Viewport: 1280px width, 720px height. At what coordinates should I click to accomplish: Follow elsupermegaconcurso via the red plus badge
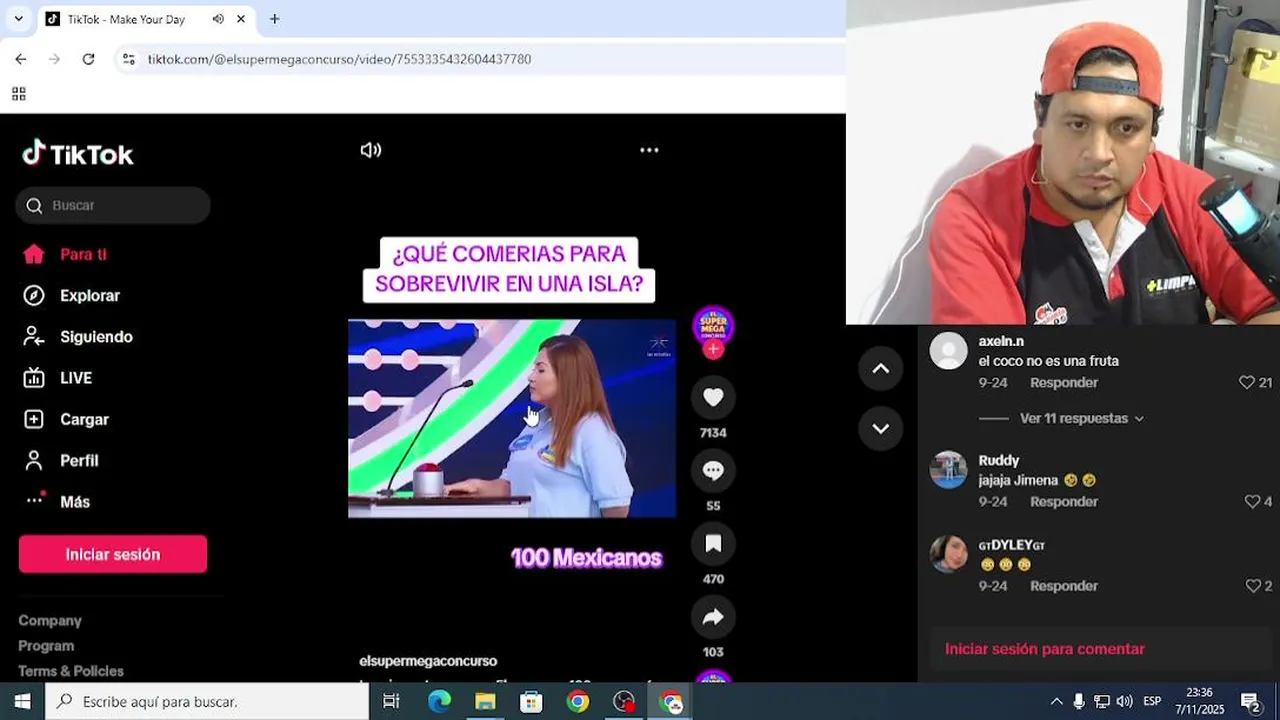point(713,350)
